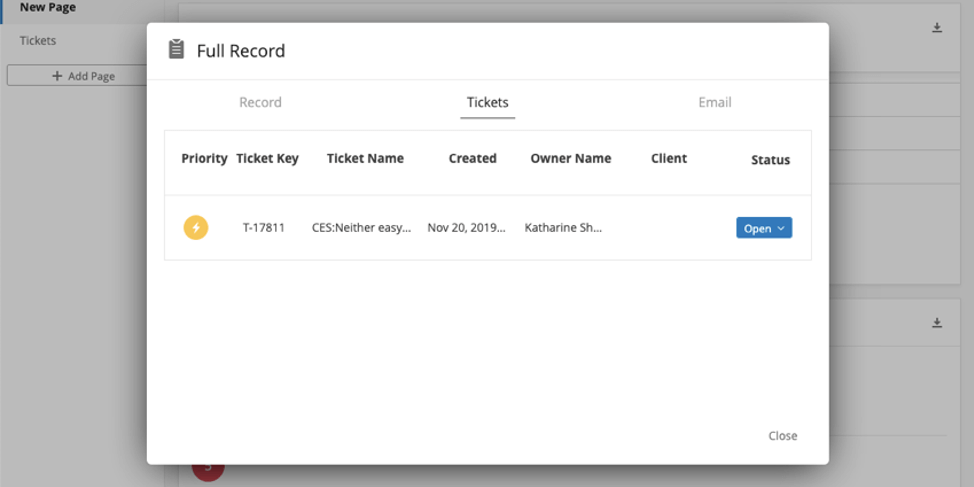Click the red circle avatar below the dialog
Screen dimensions: 974x487
[x=208, y=468]
